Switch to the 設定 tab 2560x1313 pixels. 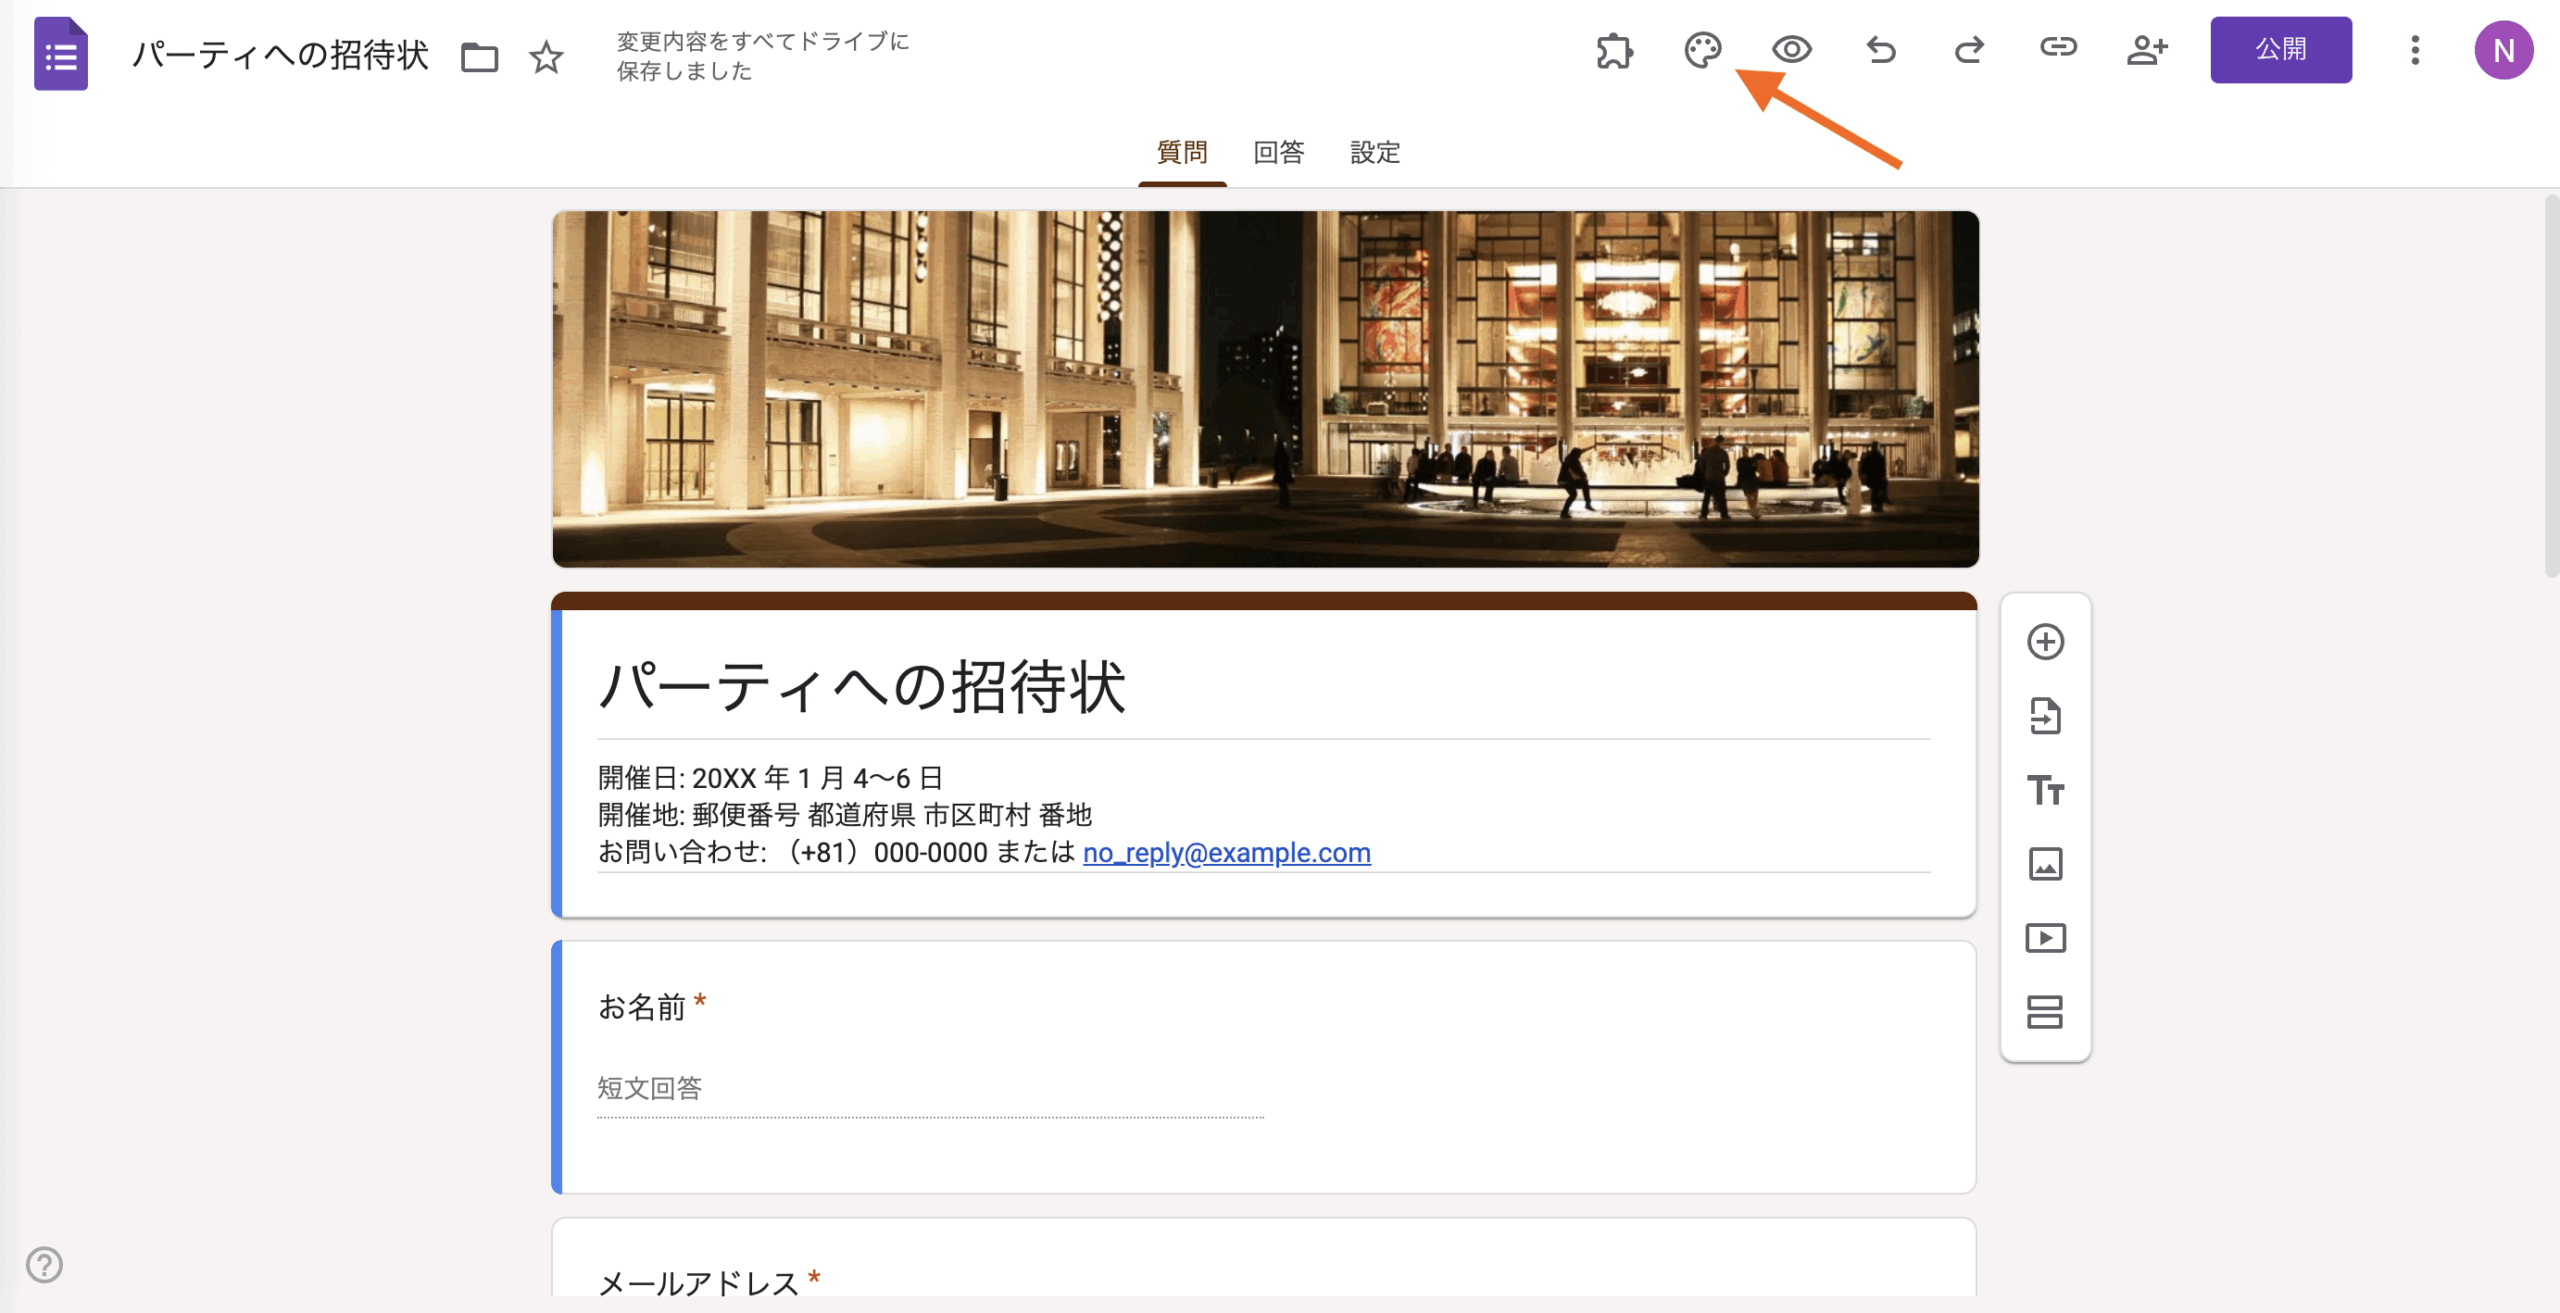click(1375, 153)
